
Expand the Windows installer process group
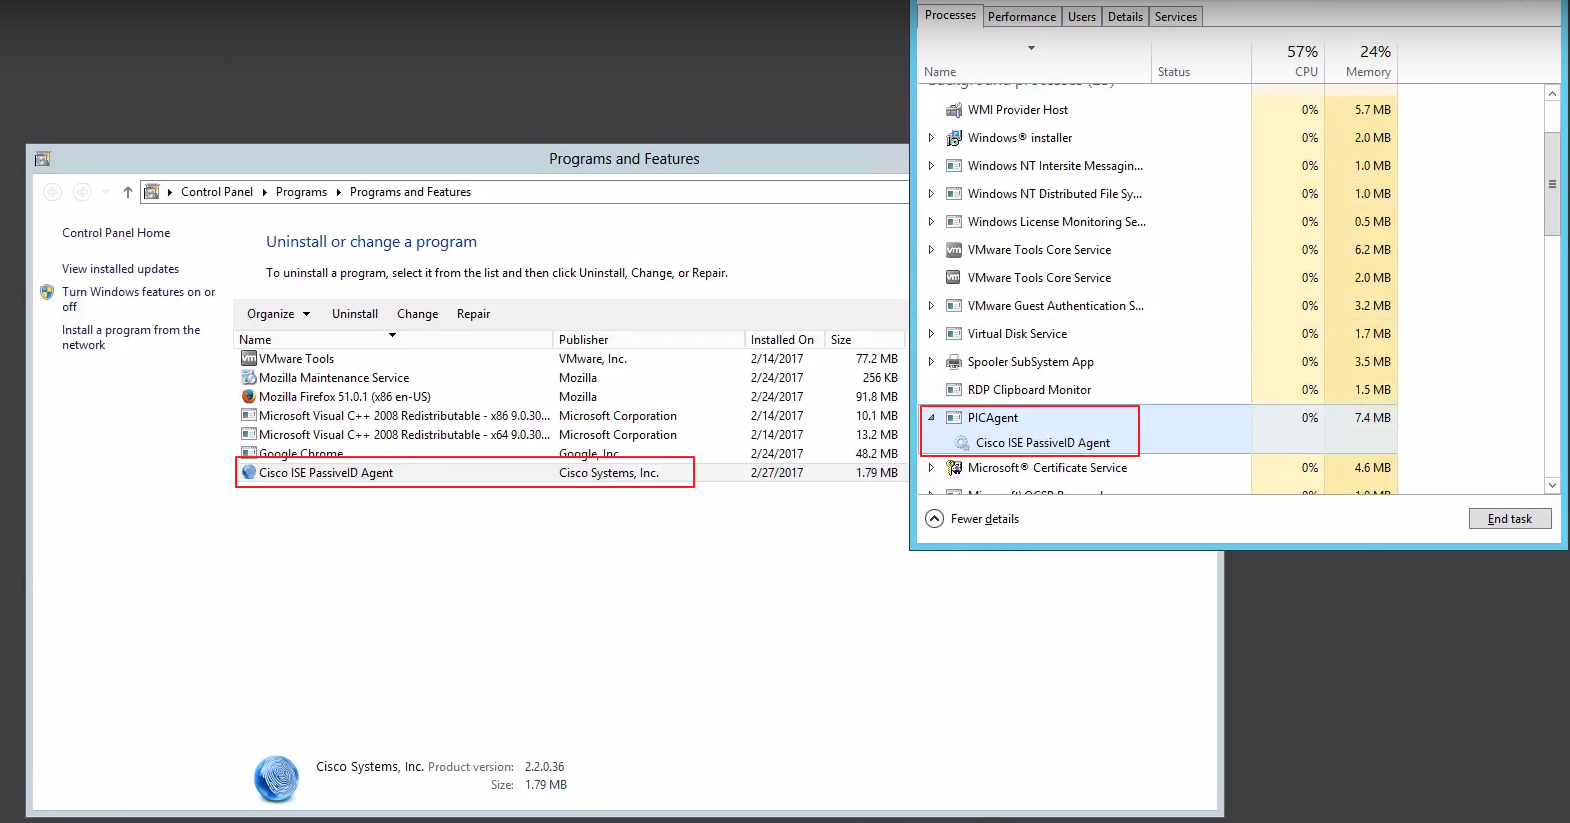pos(931,138)
